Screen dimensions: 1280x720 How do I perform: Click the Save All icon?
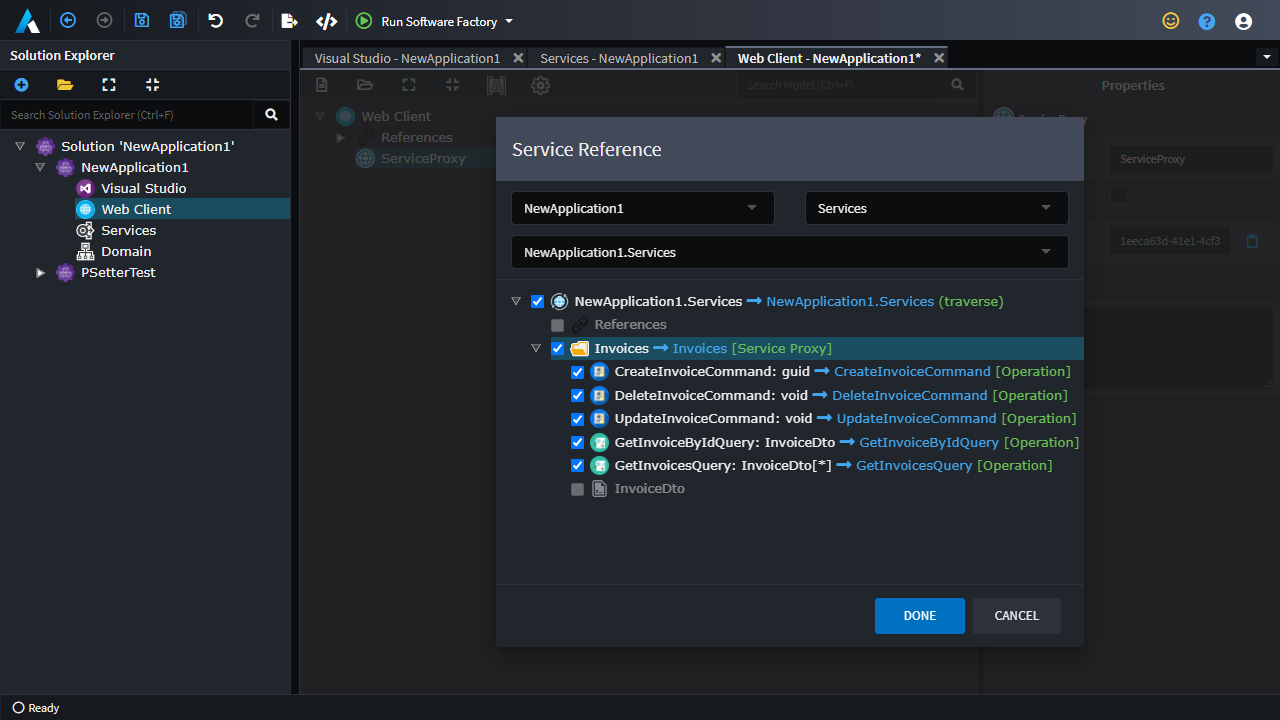tap(178, 20)
